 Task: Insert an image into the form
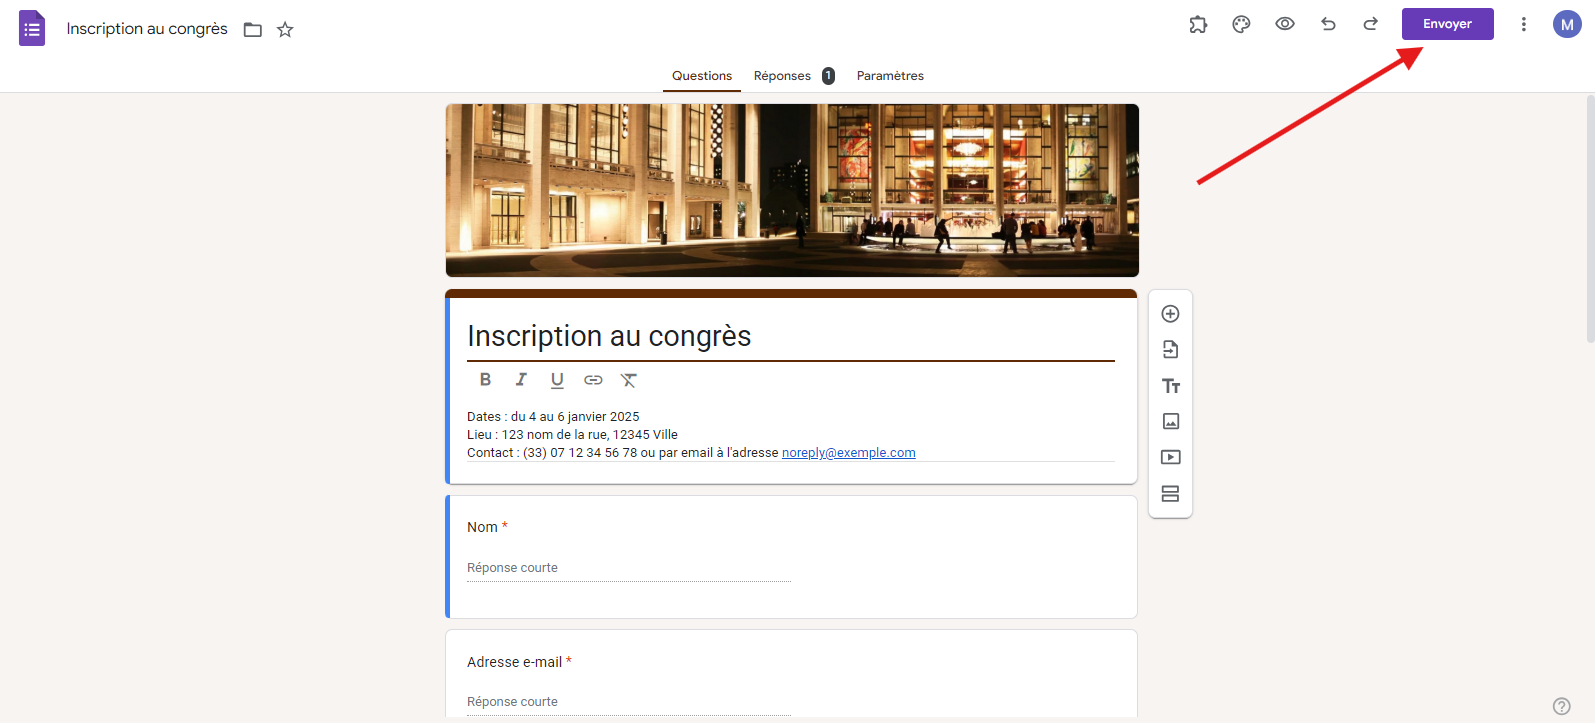coord(1170,422)
